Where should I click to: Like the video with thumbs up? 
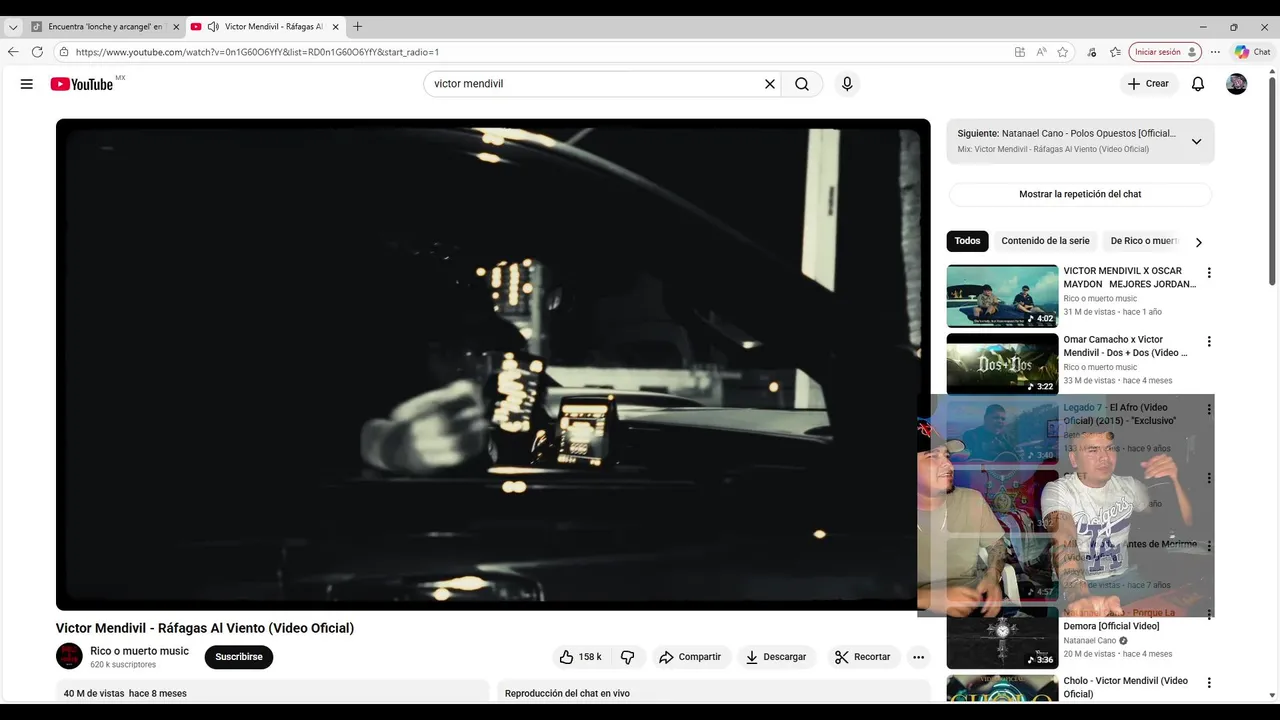580,657
